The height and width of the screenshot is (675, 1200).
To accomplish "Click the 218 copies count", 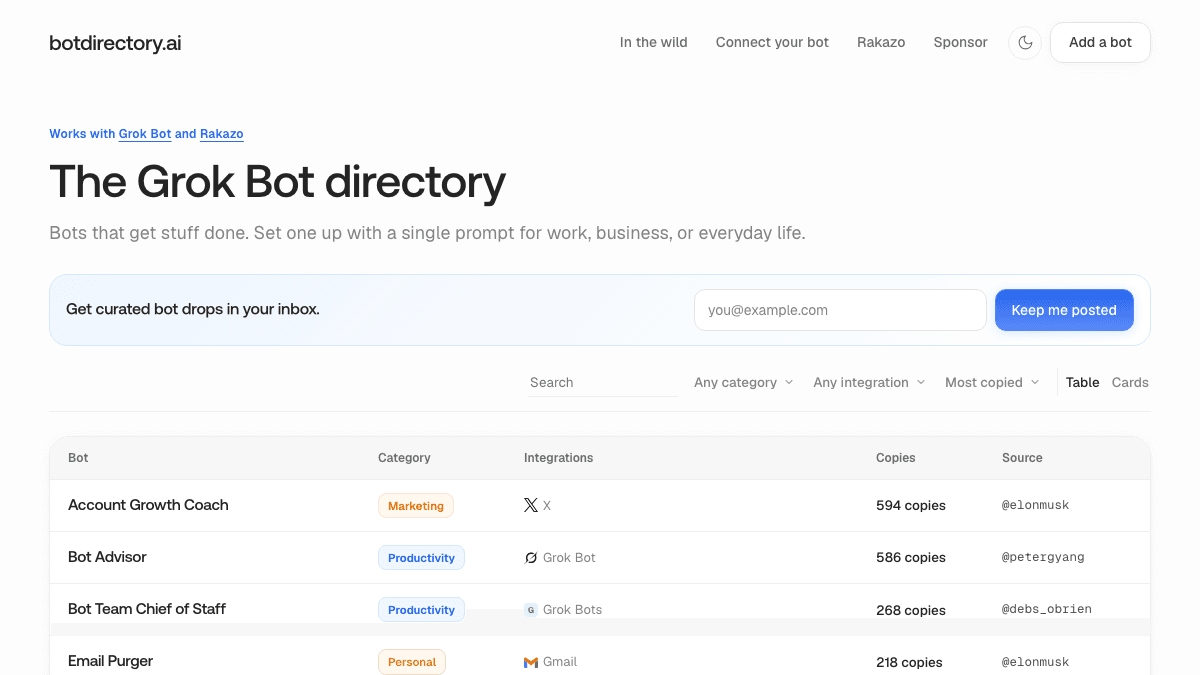I will [909, 662].
